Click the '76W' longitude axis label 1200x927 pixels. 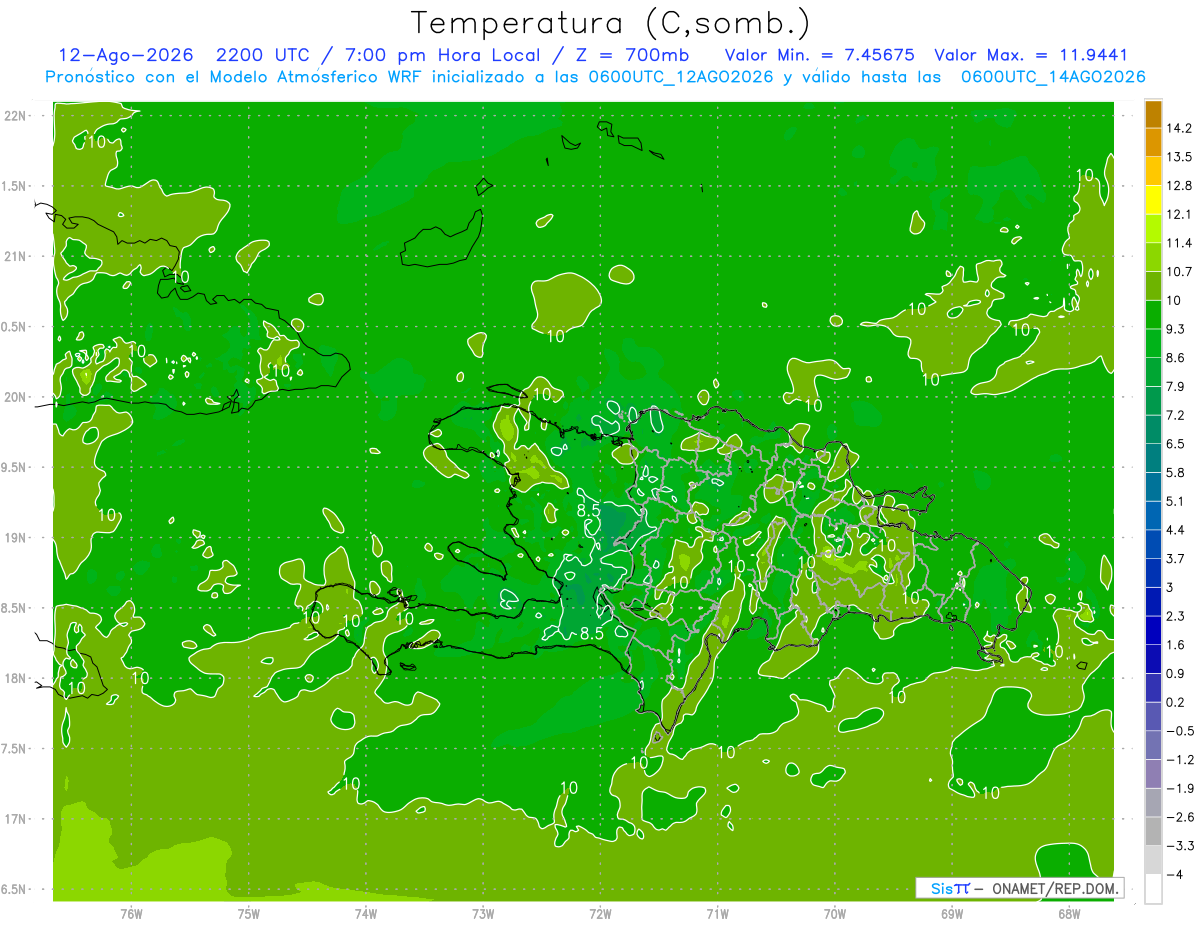coord(131,914)
